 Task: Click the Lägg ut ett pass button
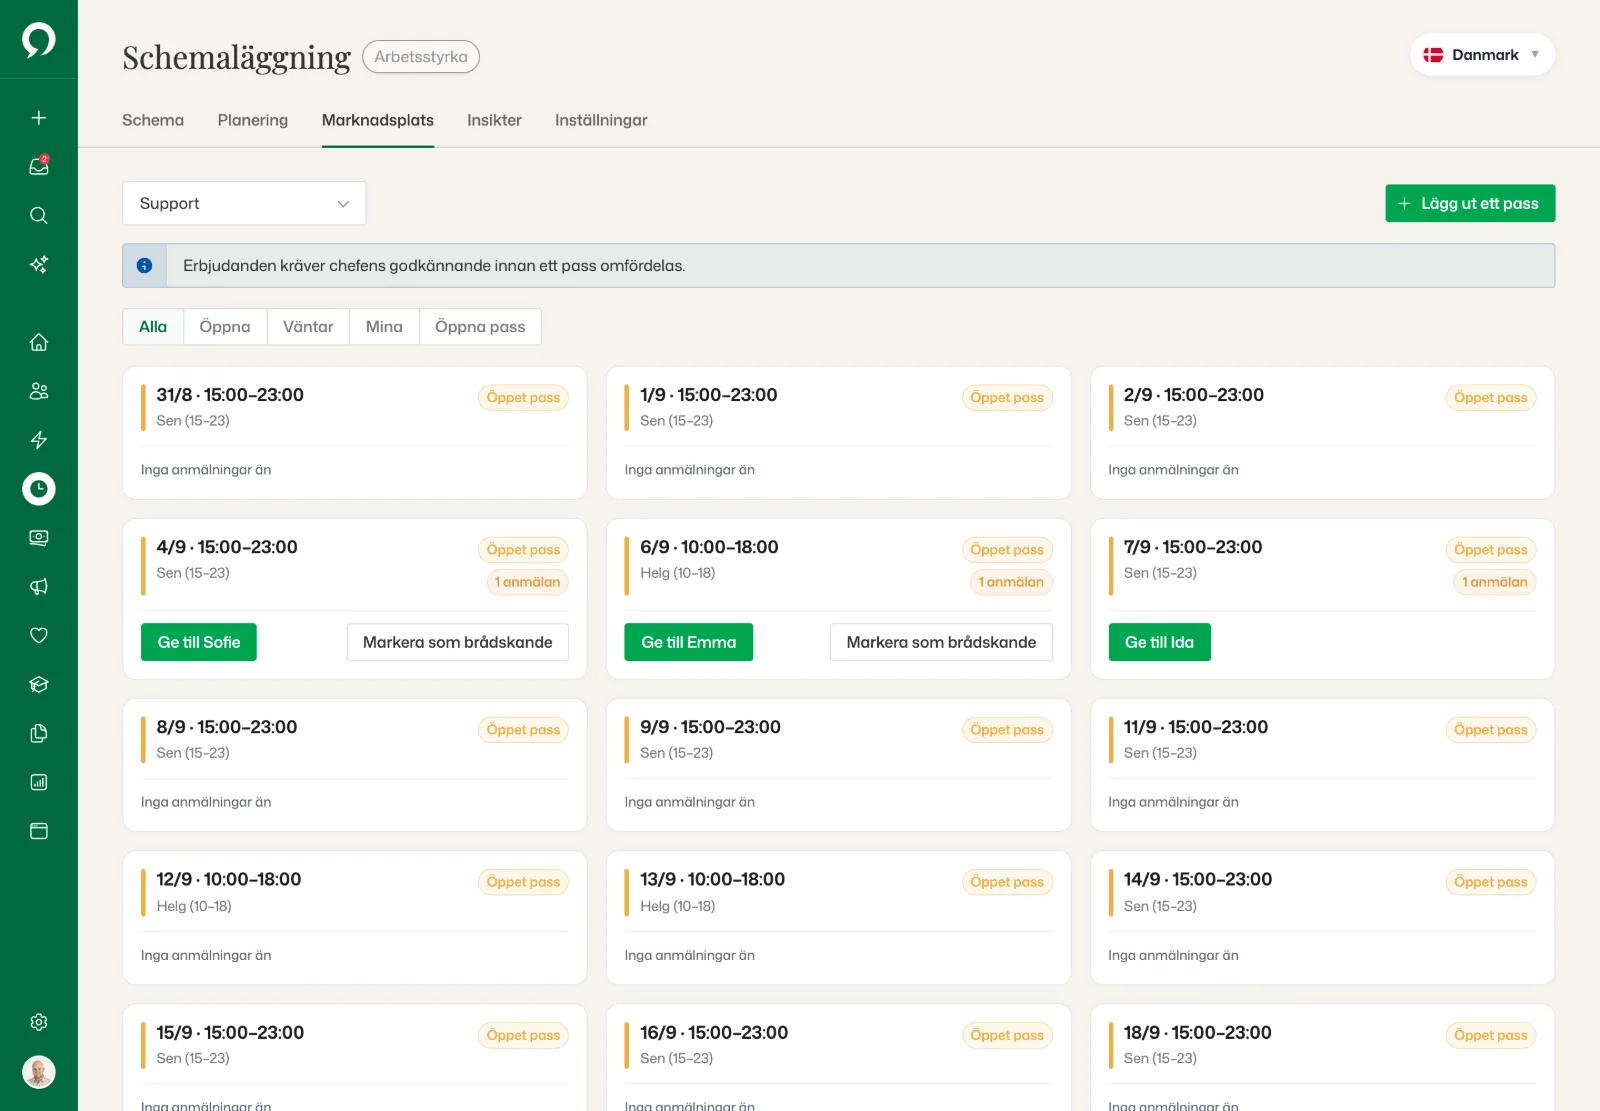(x=1470, y=203)
